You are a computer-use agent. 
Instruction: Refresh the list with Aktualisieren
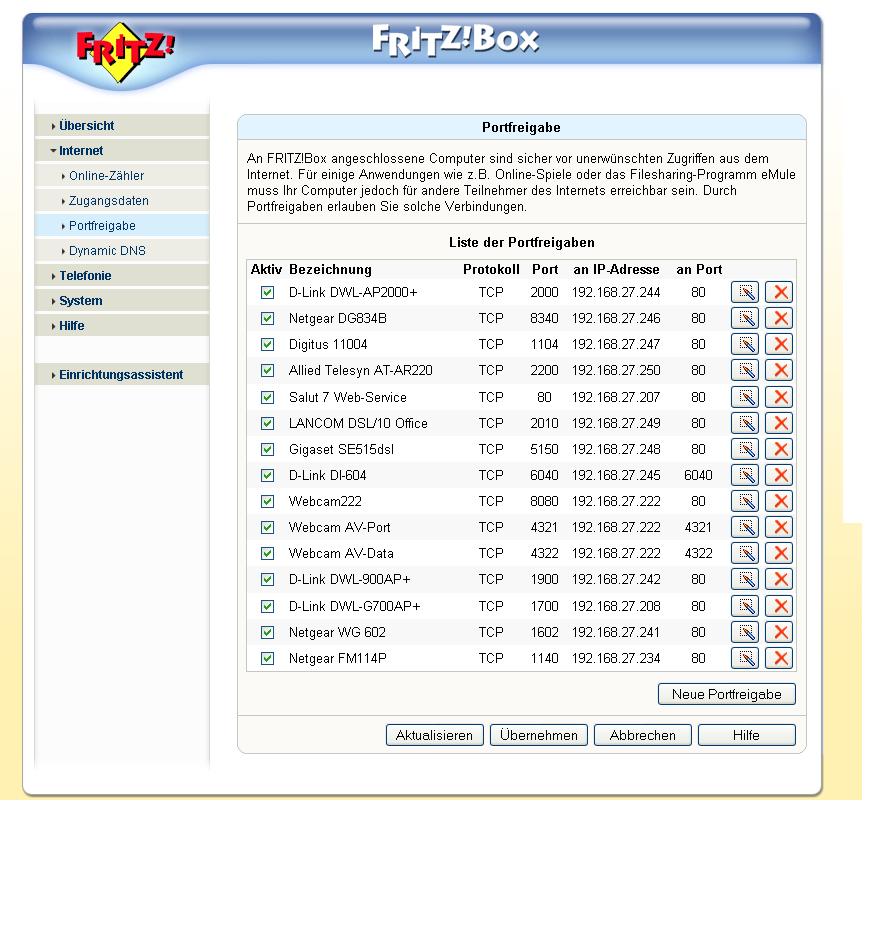[x=434, y=735]
